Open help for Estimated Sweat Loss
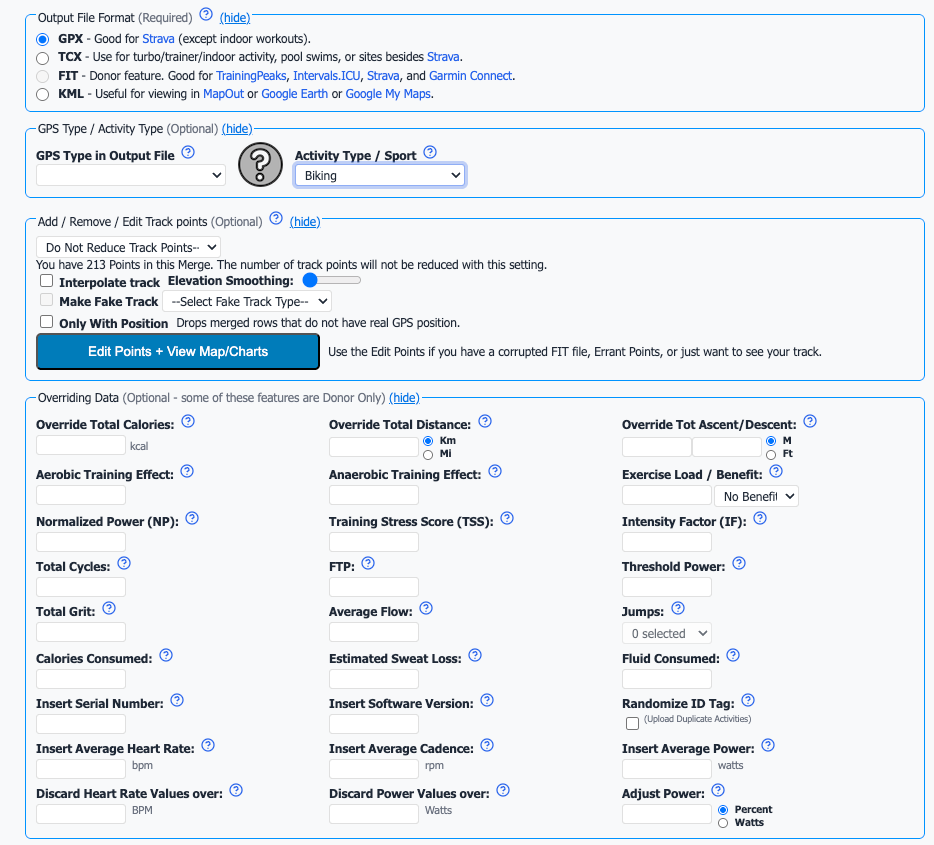 coord(475,655)
